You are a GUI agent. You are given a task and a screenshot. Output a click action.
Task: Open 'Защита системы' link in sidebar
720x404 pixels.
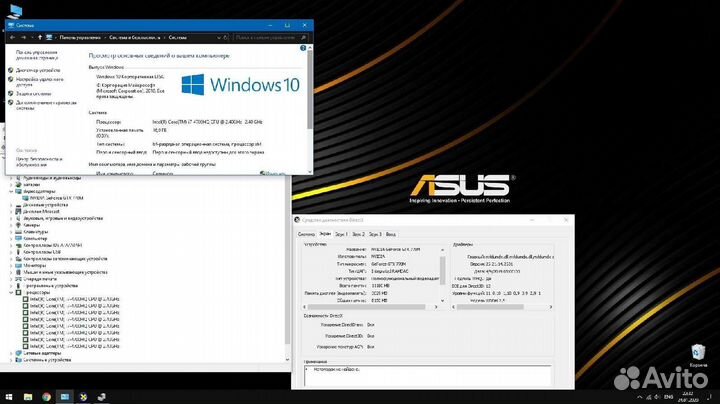click(x=33, y=94)
